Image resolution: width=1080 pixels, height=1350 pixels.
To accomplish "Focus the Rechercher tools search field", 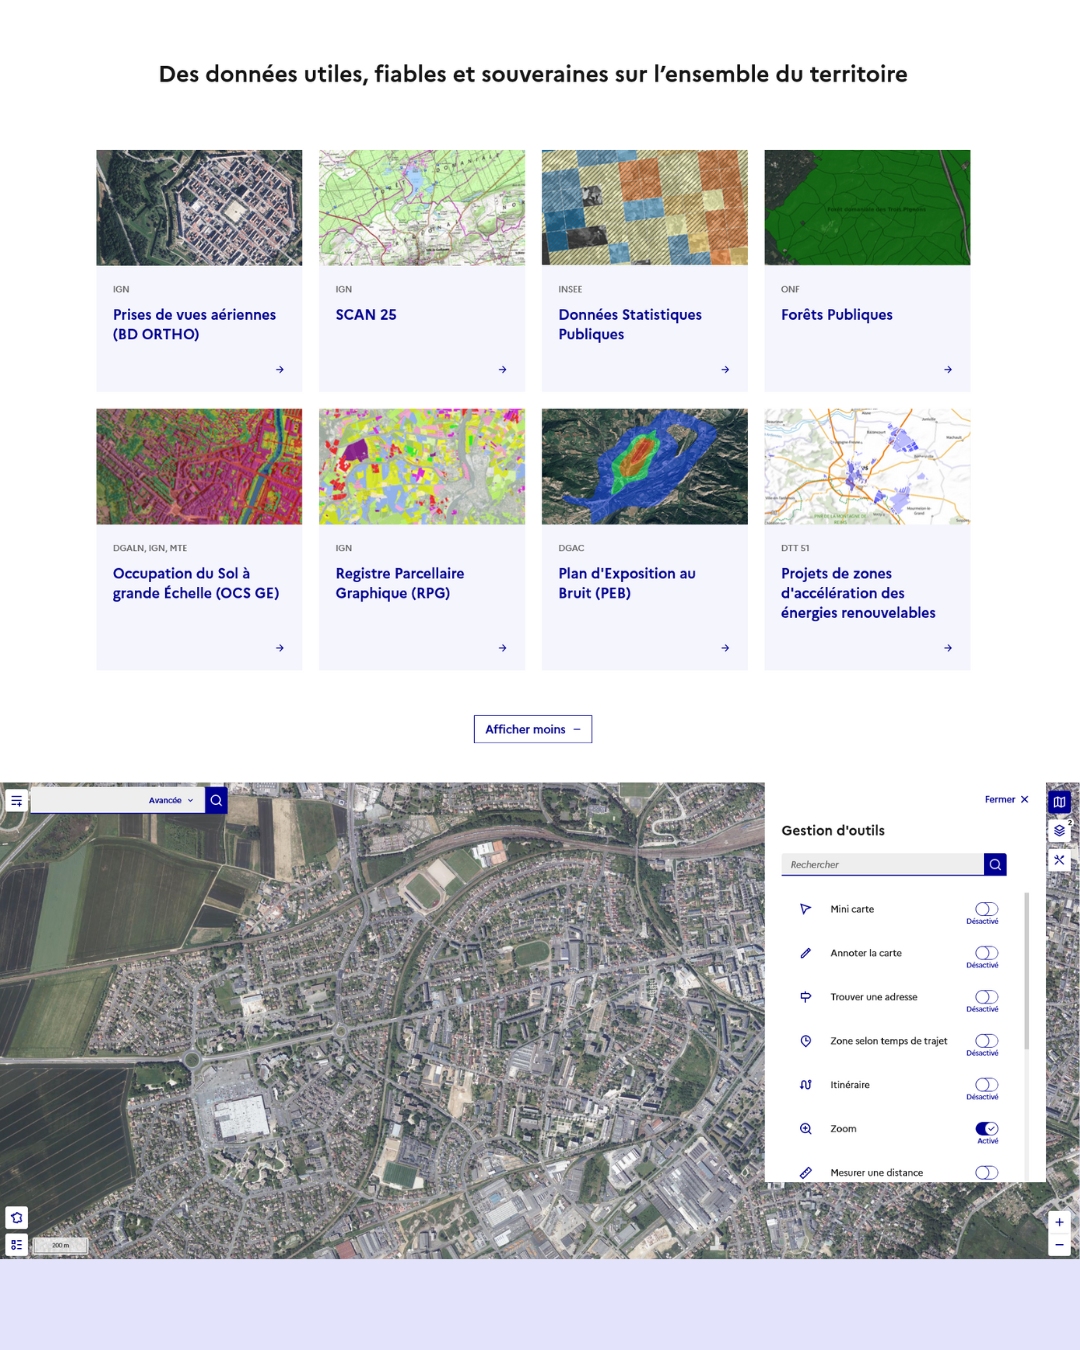I will (x=882, y=864).
